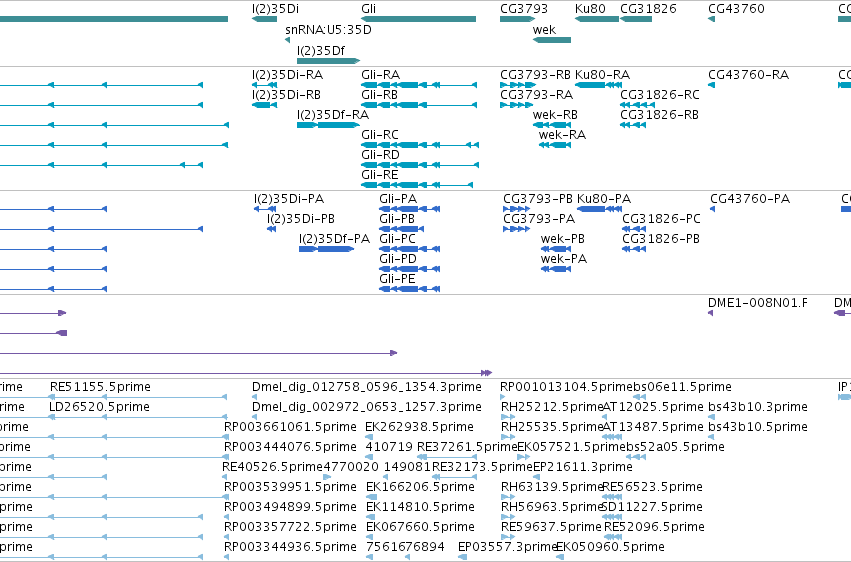Click the bs43b10.3prime EST label
Screen dimensions: 851x562
coord(758,407)
